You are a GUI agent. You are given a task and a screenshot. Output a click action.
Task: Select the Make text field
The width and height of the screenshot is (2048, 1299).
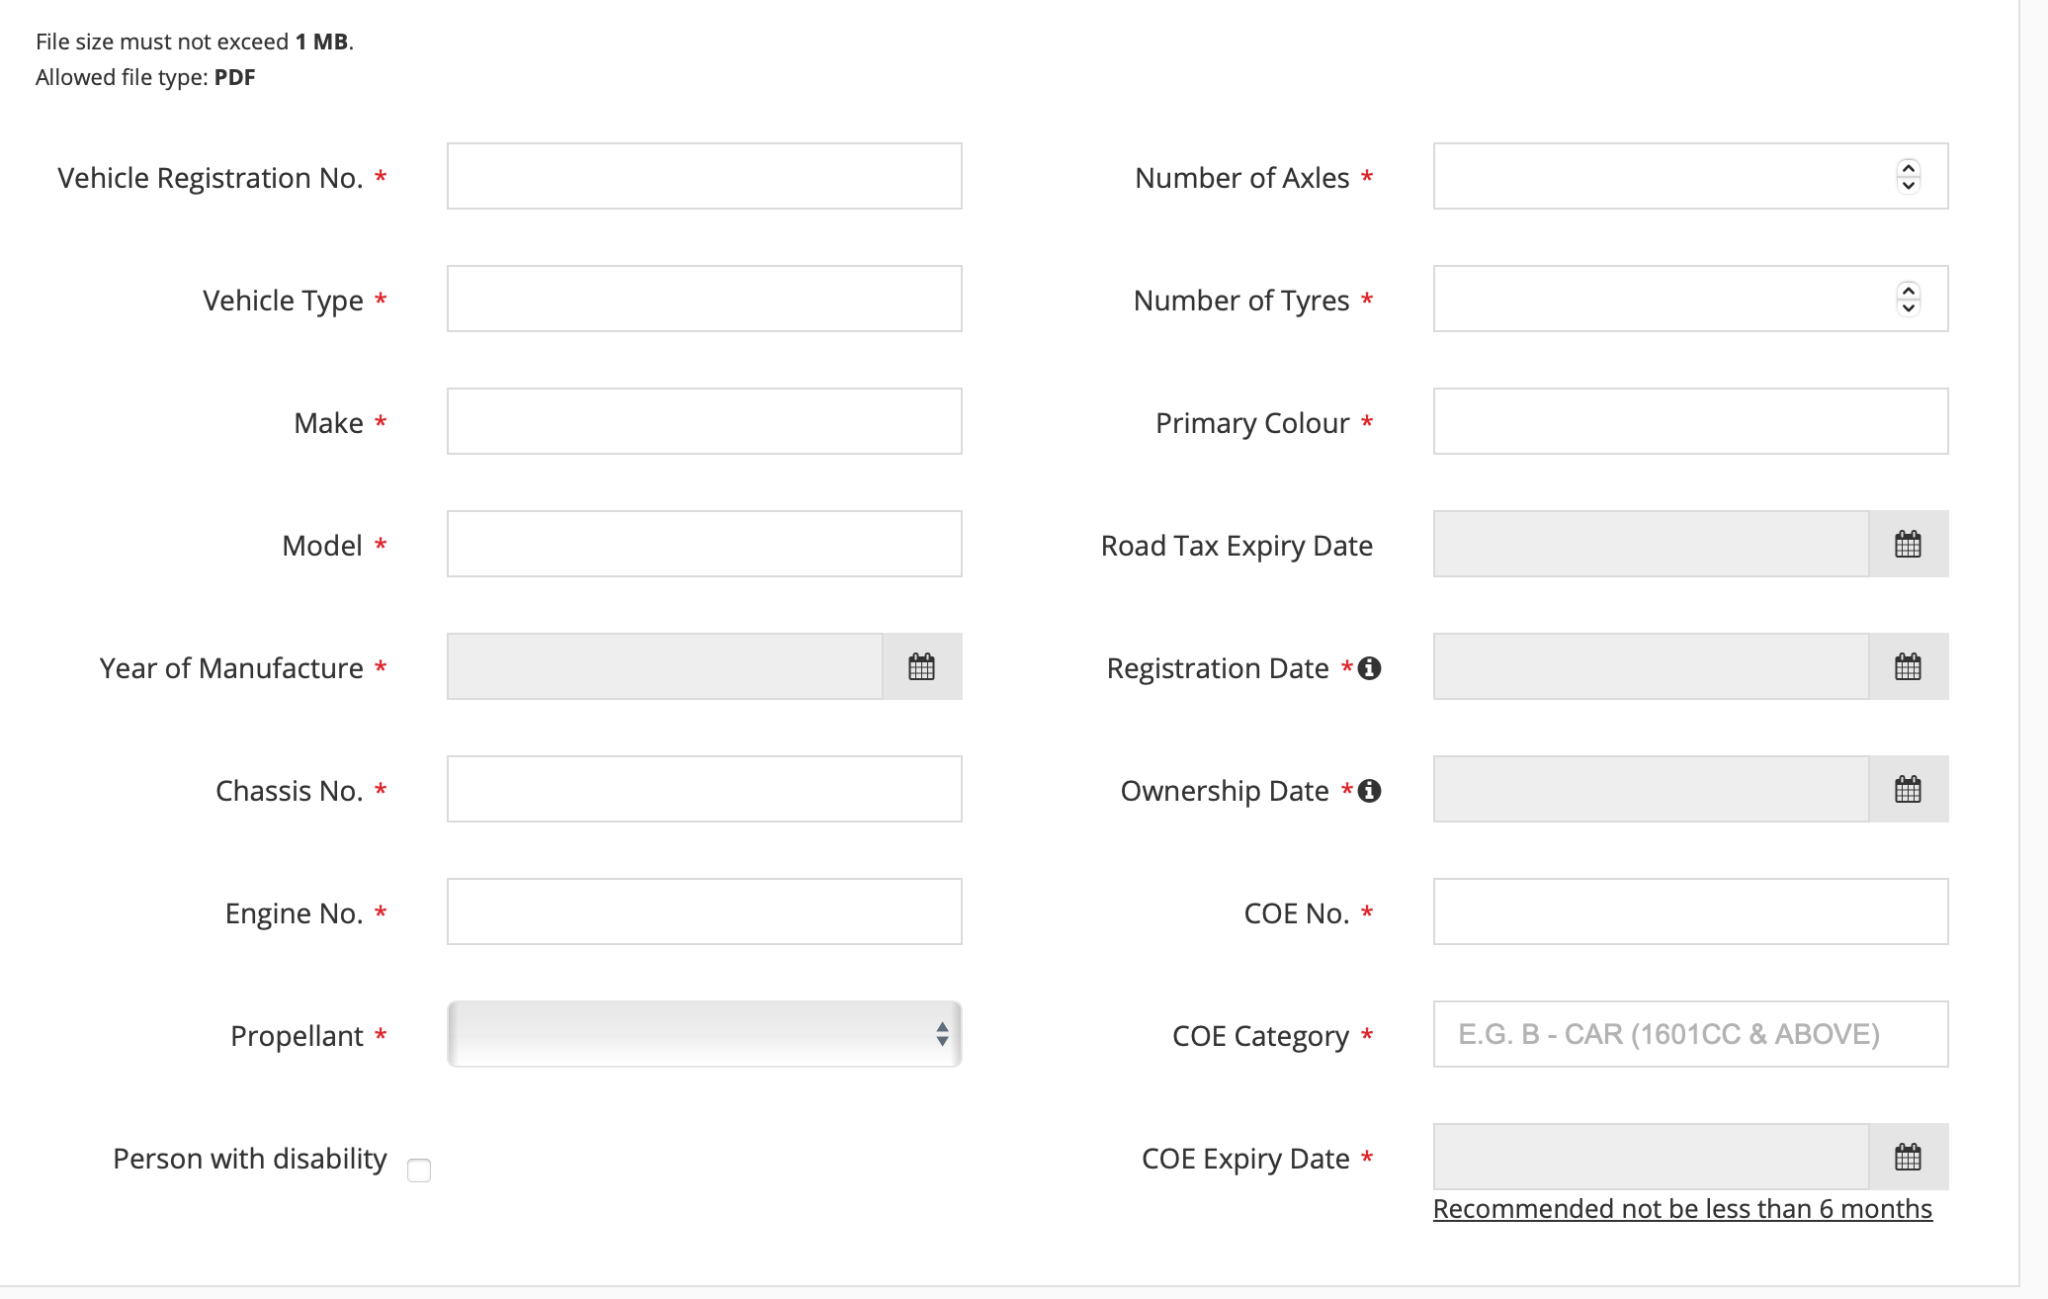(x=704, y=421)
